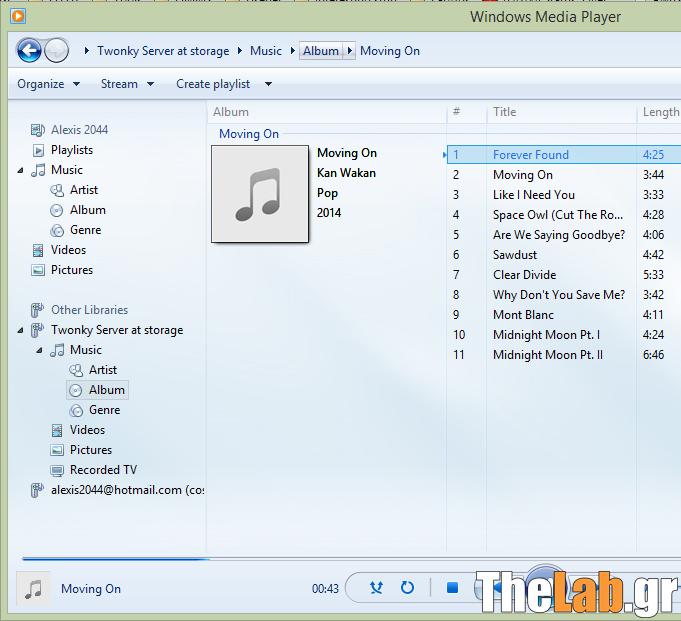
Task: Select the Artist icon under local Music
Action: 57,190
